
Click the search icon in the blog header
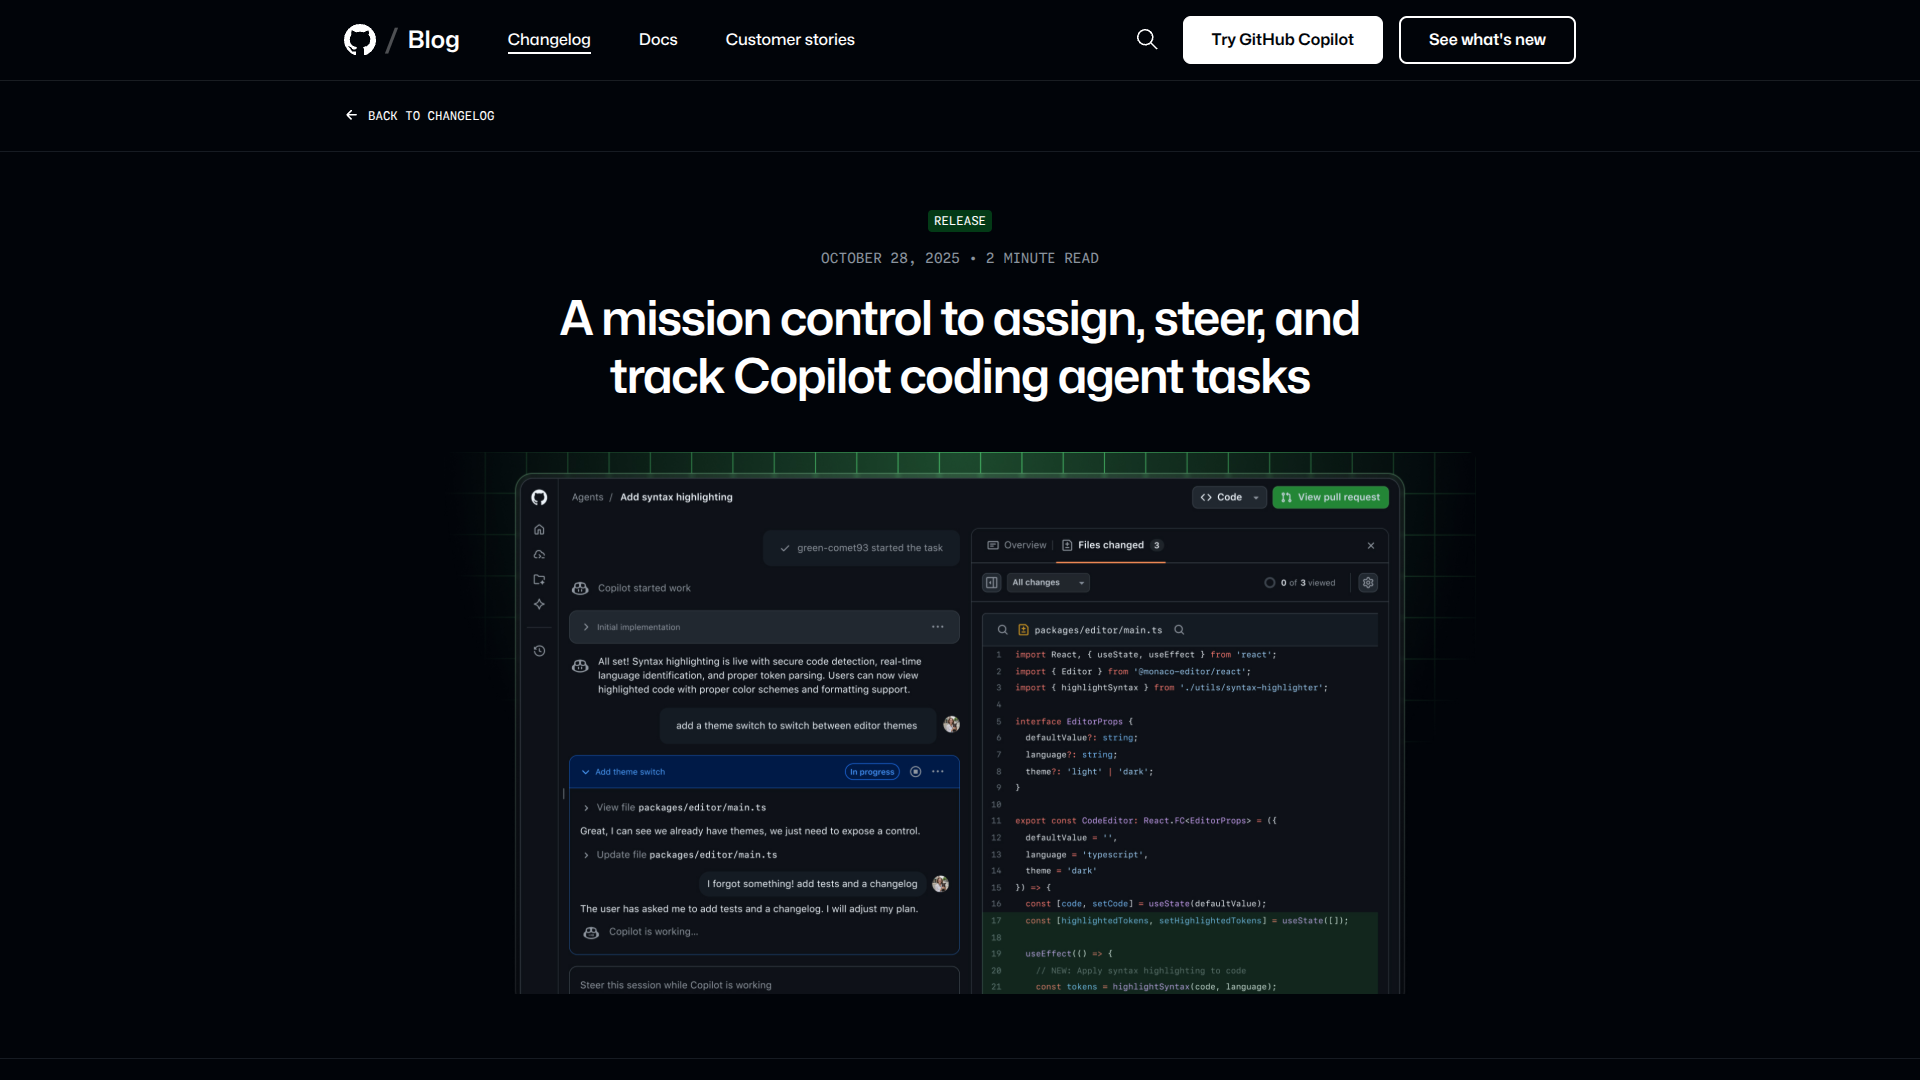pyautogui.click(x=1146, y=39)
